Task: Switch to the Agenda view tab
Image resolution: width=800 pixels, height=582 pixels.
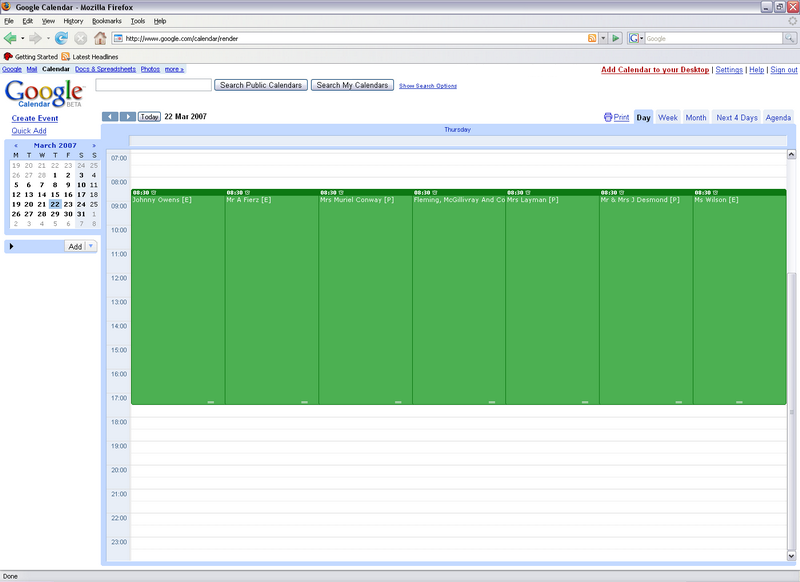Action: tap(778, 117)
